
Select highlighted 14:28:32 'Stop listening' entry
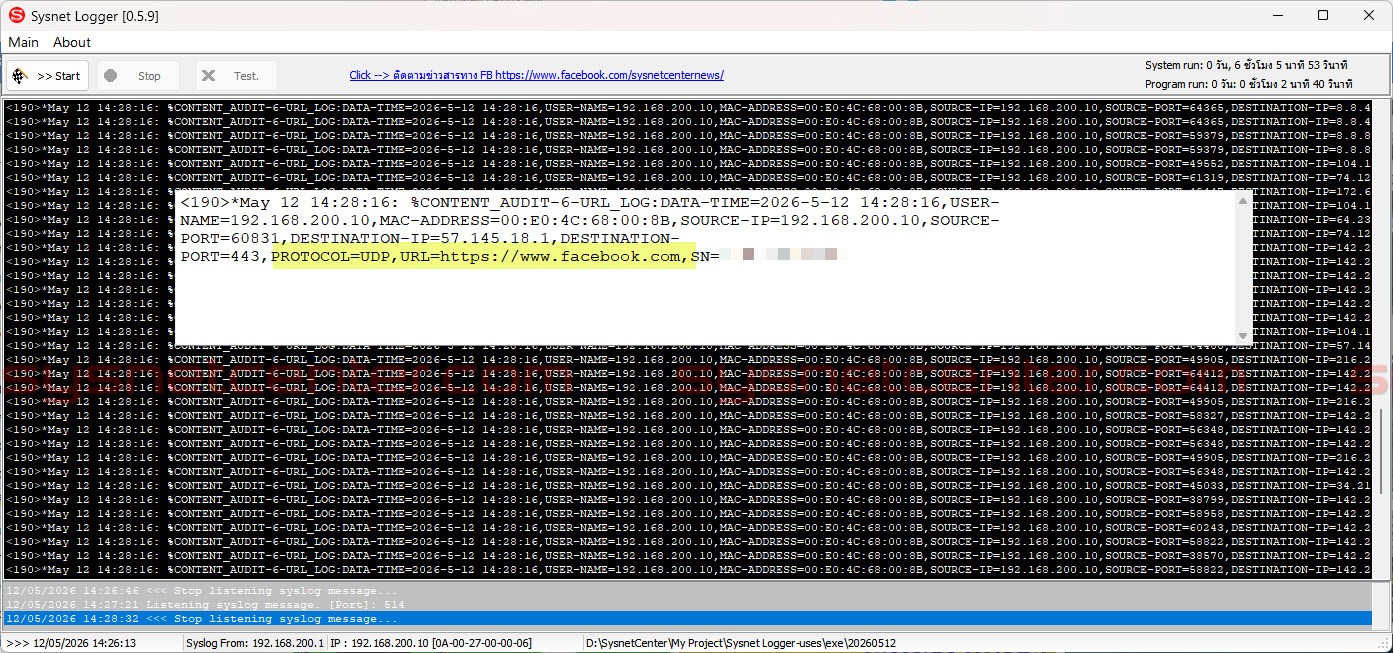(688, 619)
